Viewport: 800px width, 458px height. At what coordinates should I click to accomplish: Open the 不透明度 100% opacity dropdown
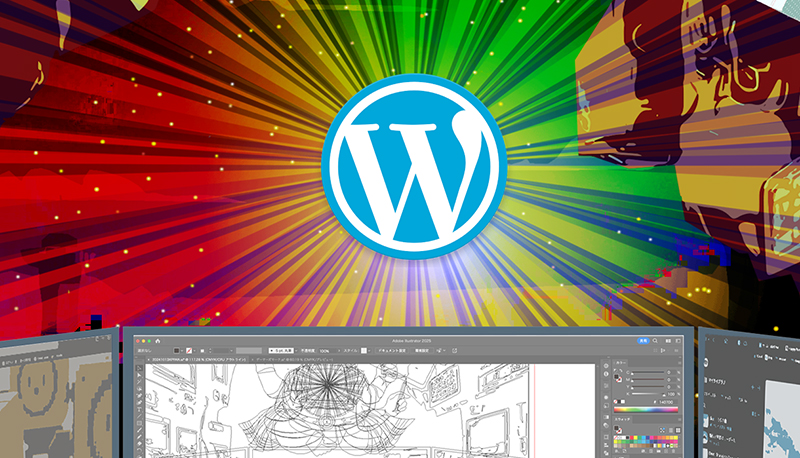point(325,351)
